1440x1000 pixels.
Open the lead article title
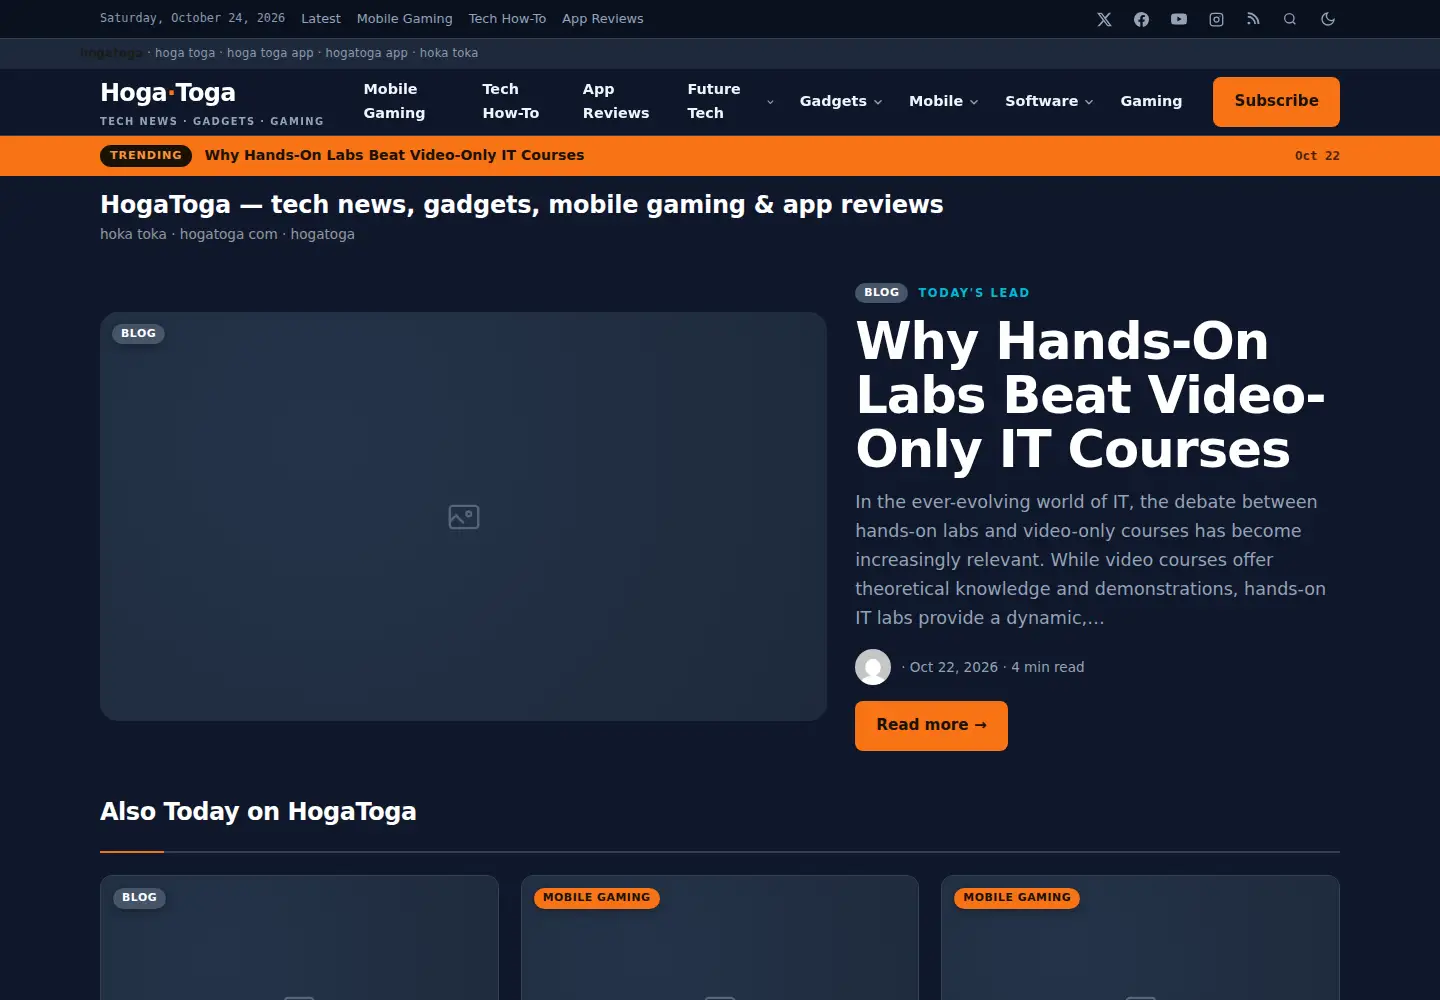[1090, 395]
